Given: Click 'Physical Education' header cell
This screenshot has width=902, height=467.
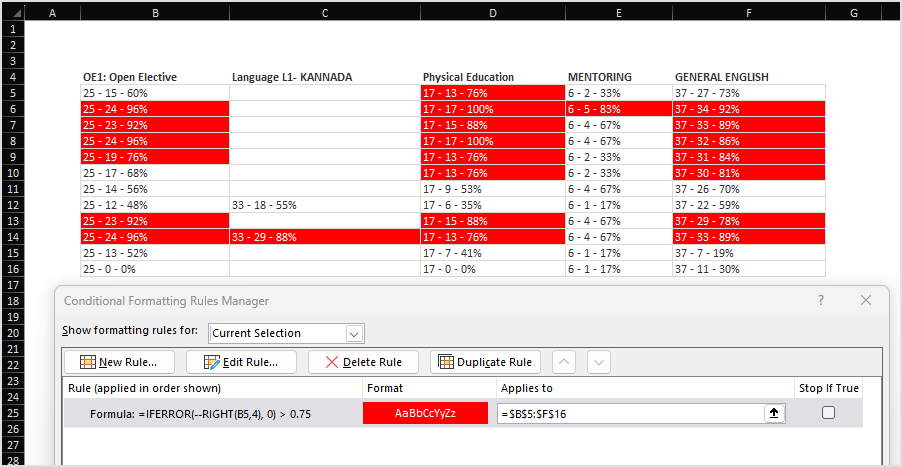Looking at the screenshot, I should tap(493, 76).
